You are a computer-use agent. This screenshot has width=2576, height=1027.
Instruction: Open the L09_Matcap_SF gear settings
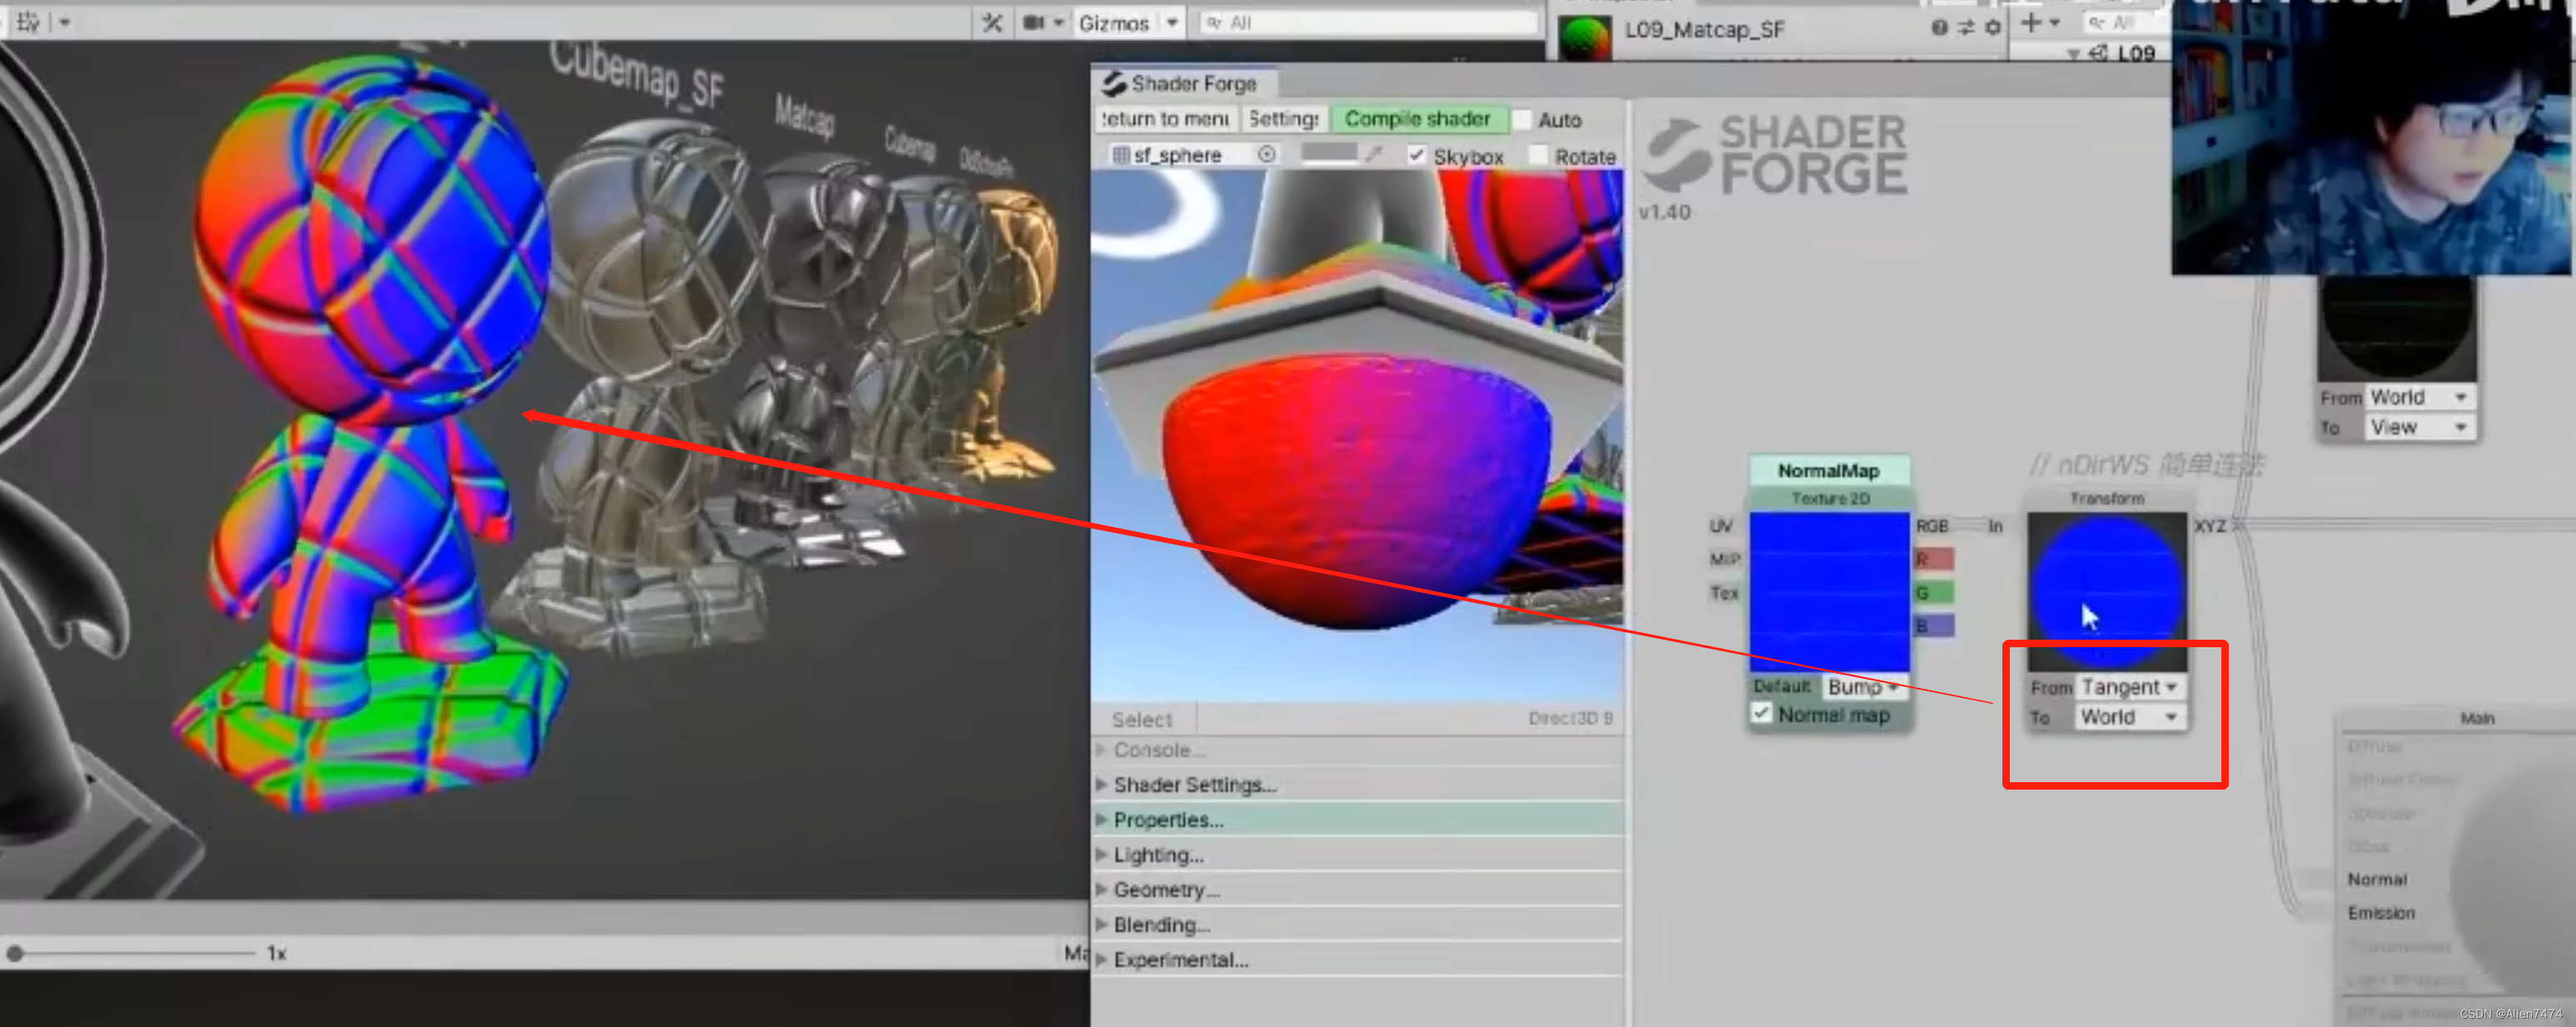coord(1993,27)
